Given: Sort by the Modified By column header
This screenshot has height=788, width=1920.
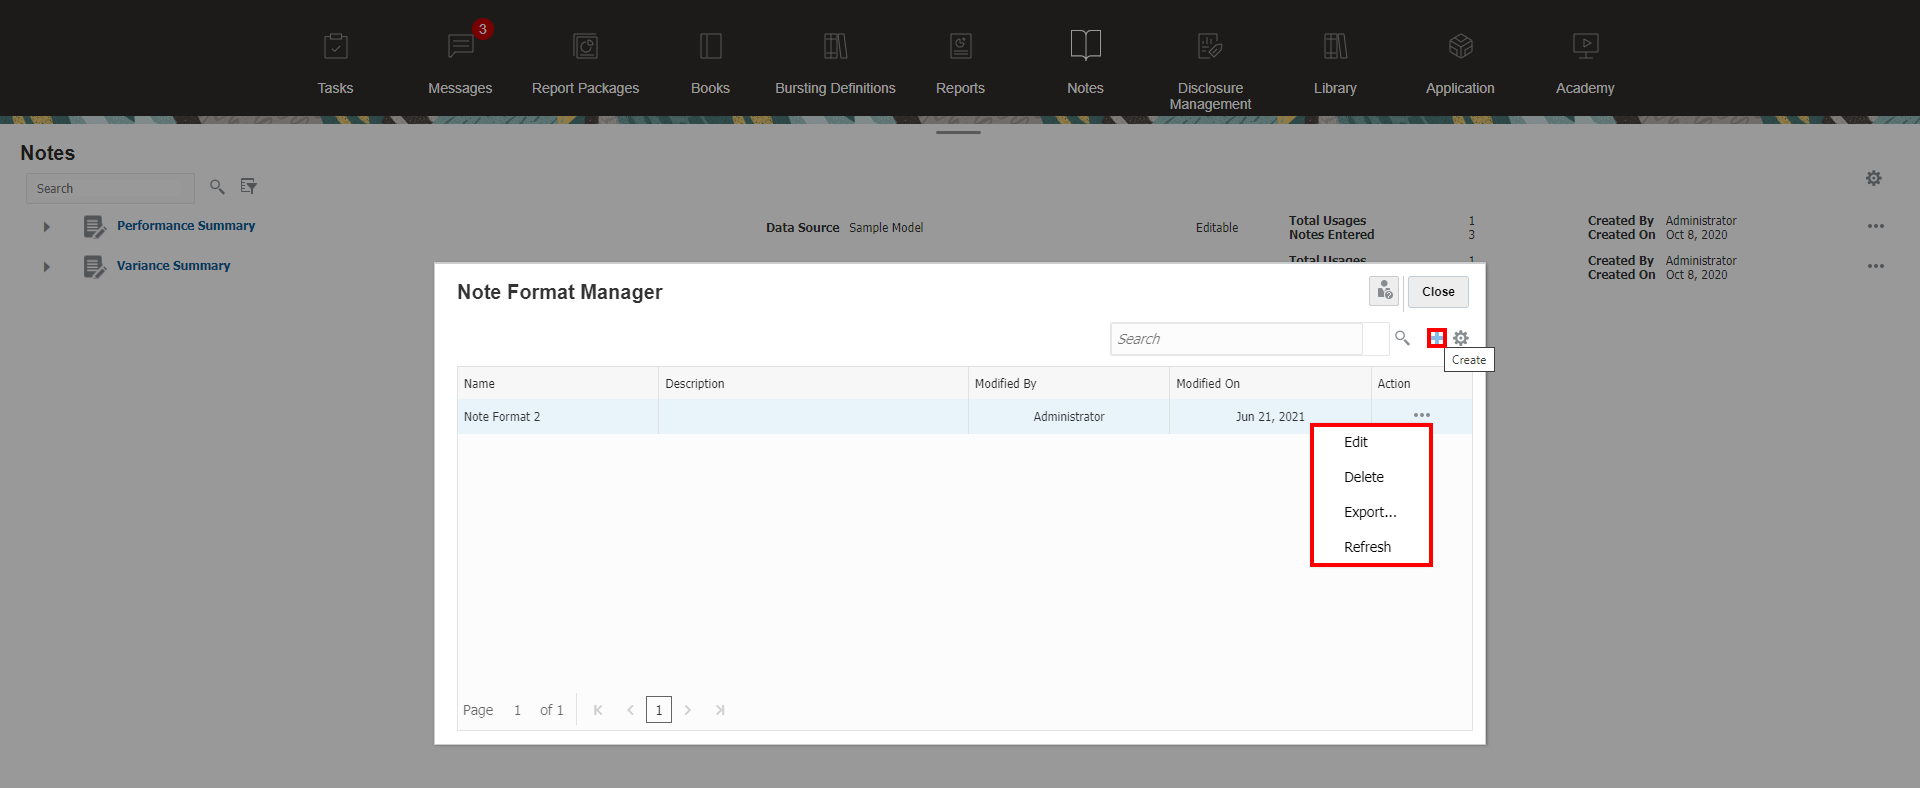Looking at the screenshot, I should (x=1069, y=384).
